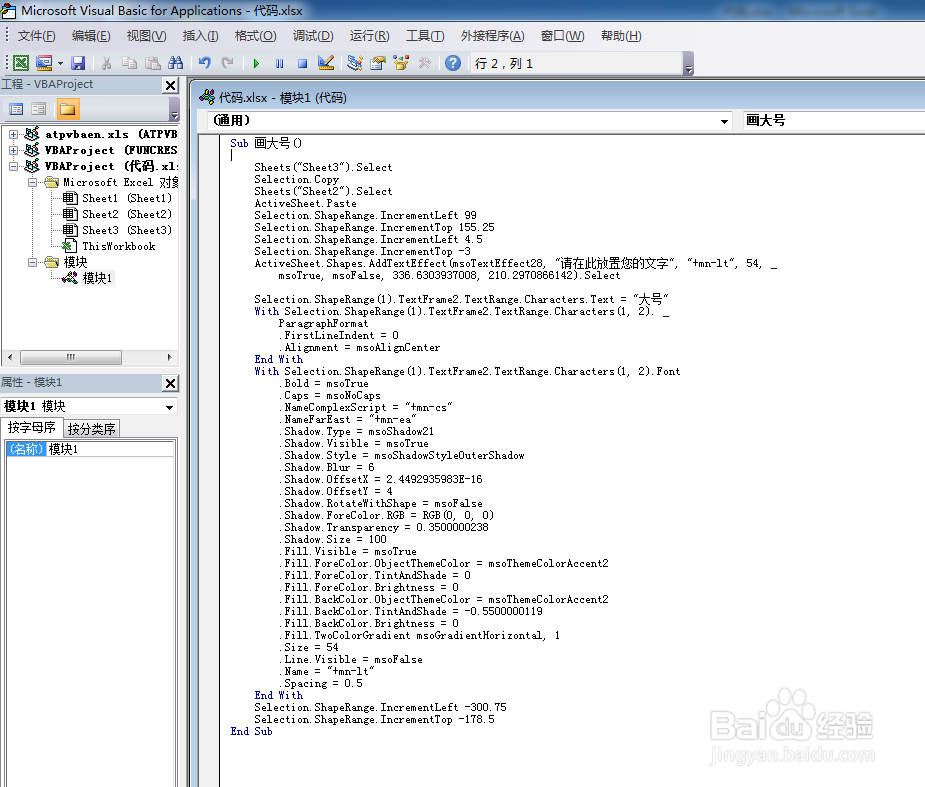Open the 模块1 模块 properties dropdown
The height and width of the screenshot is (787, 925).
point(169,407)
